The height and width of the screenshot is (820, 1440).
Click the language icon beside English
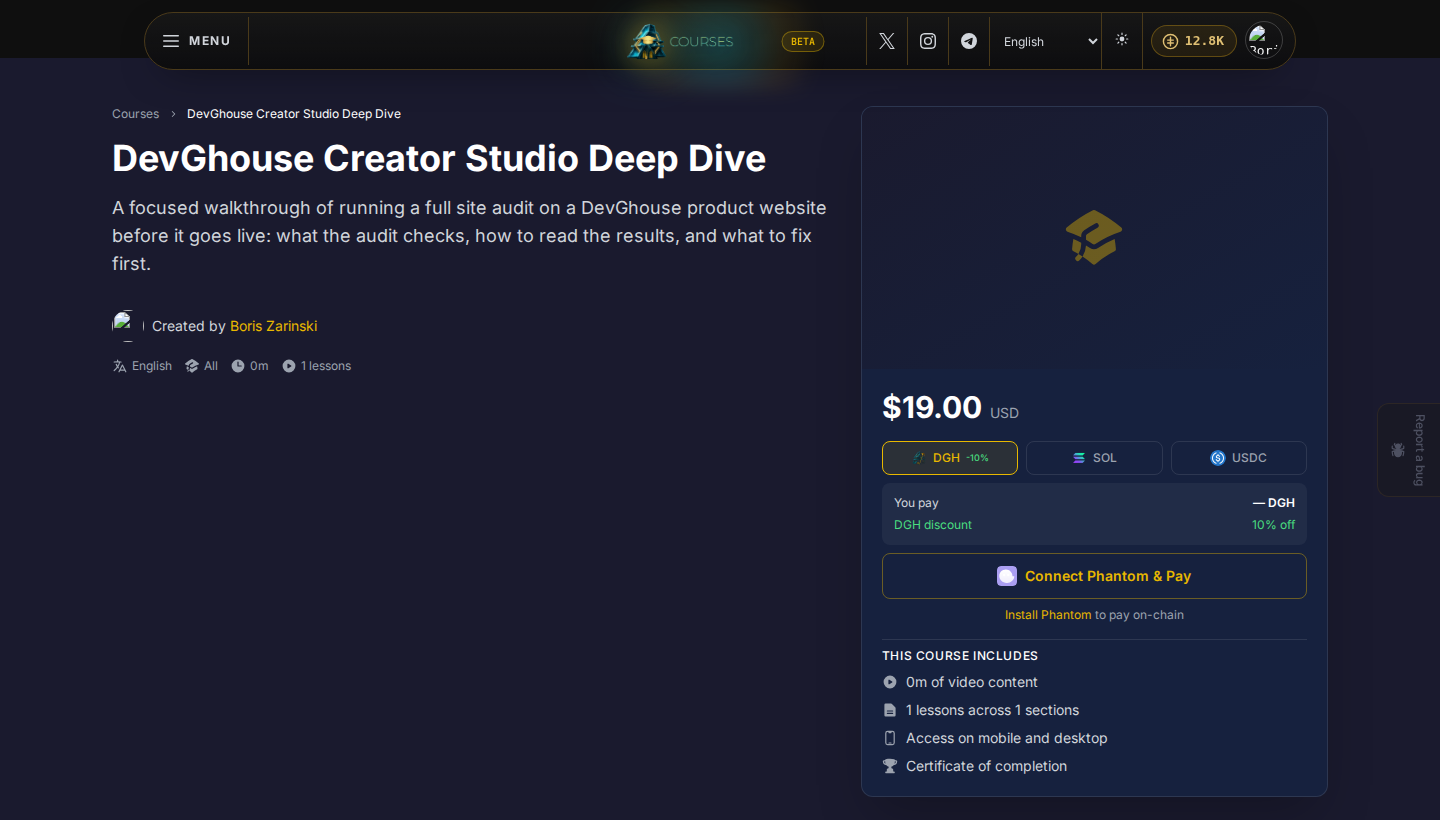tap(120, 366)
